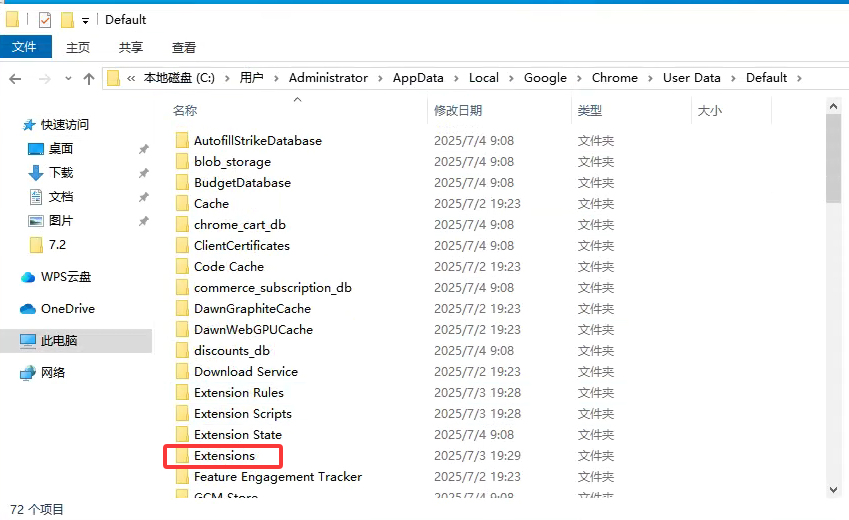This screenshot has height=520, width=849.
Task: Expand the hidden breadcrumb path chevron «
Action: (131, 78)
